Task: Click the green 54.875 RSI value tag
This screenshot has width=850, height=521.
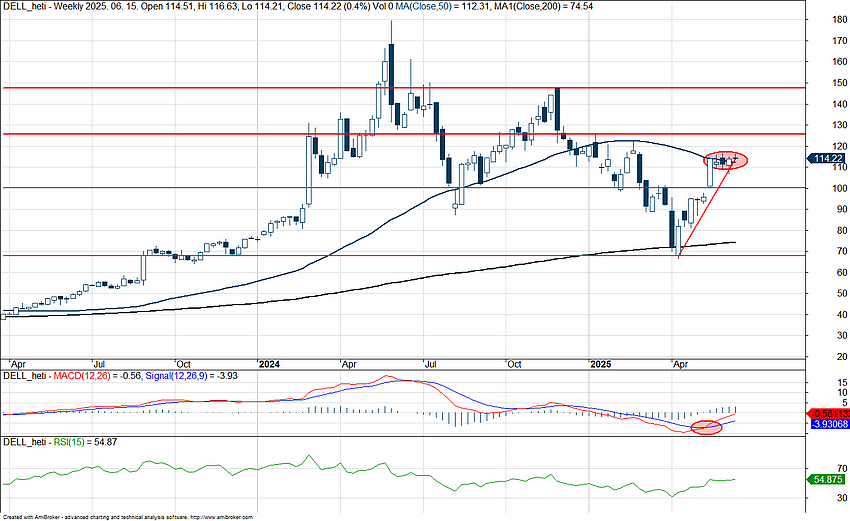Action: click(x=827, y=480)
